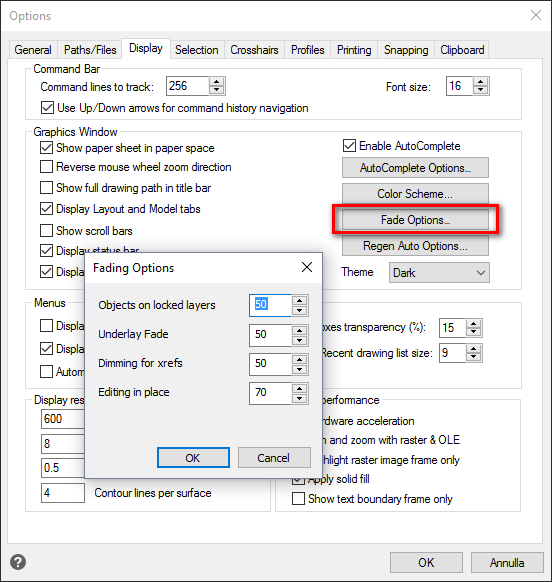Decrease the Font size spinner
This screenshot has width=552, height=582.
coord(481,90)
